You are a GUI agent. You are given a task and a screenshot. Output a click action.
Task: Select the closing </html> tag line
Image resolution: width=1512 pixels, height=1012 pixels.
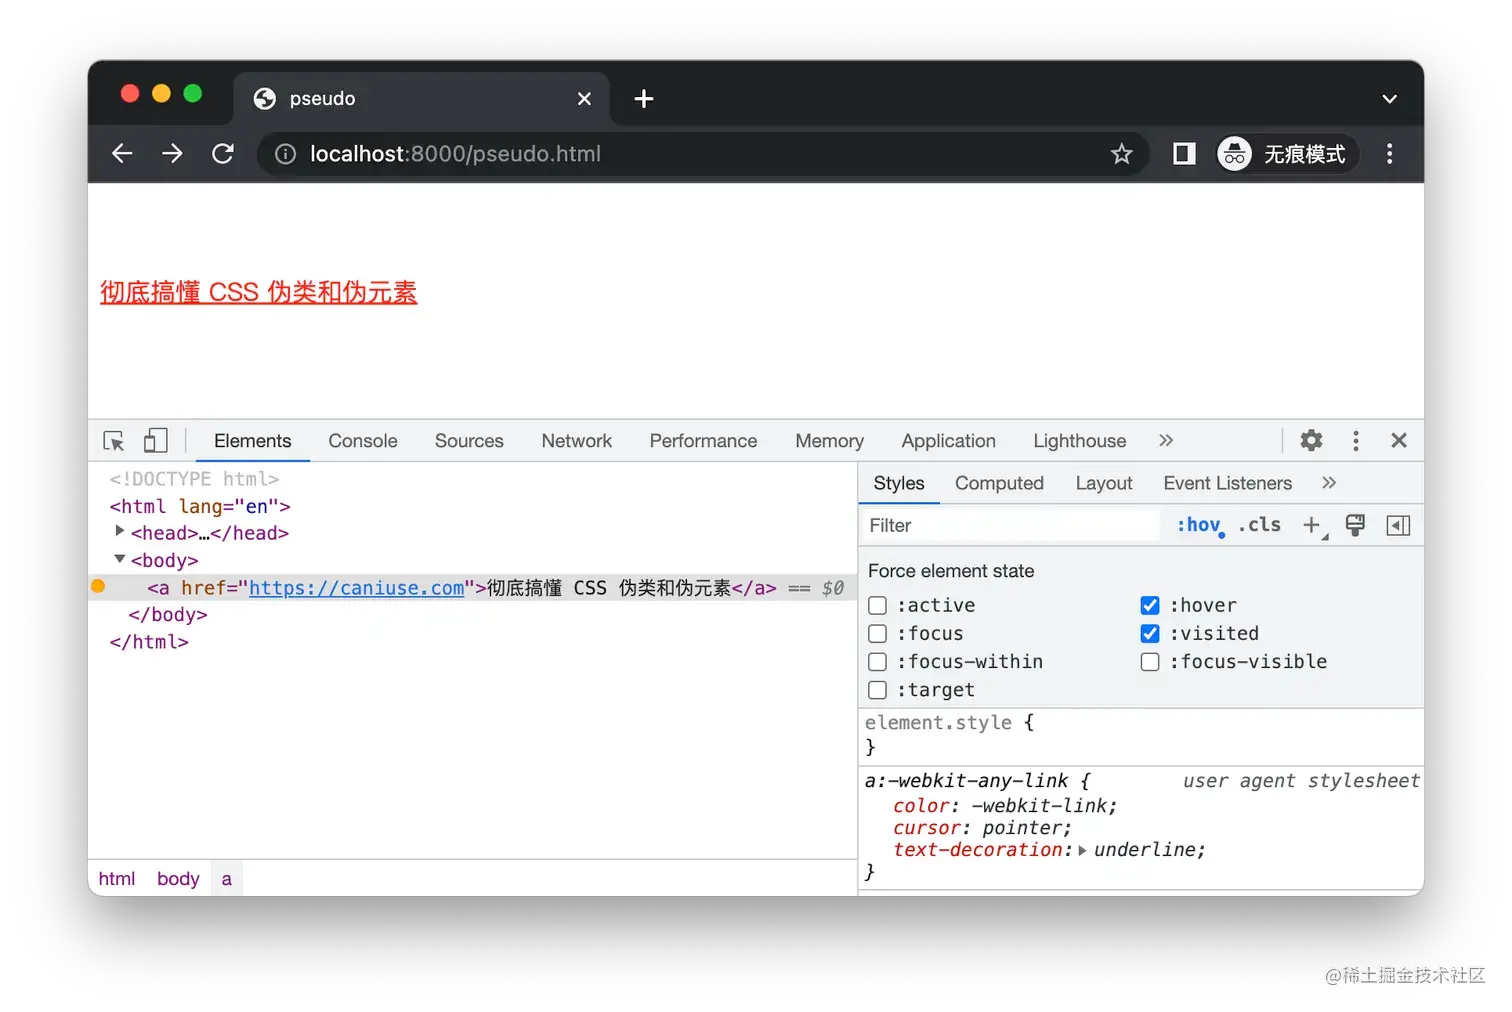click(x=149, y=642)
